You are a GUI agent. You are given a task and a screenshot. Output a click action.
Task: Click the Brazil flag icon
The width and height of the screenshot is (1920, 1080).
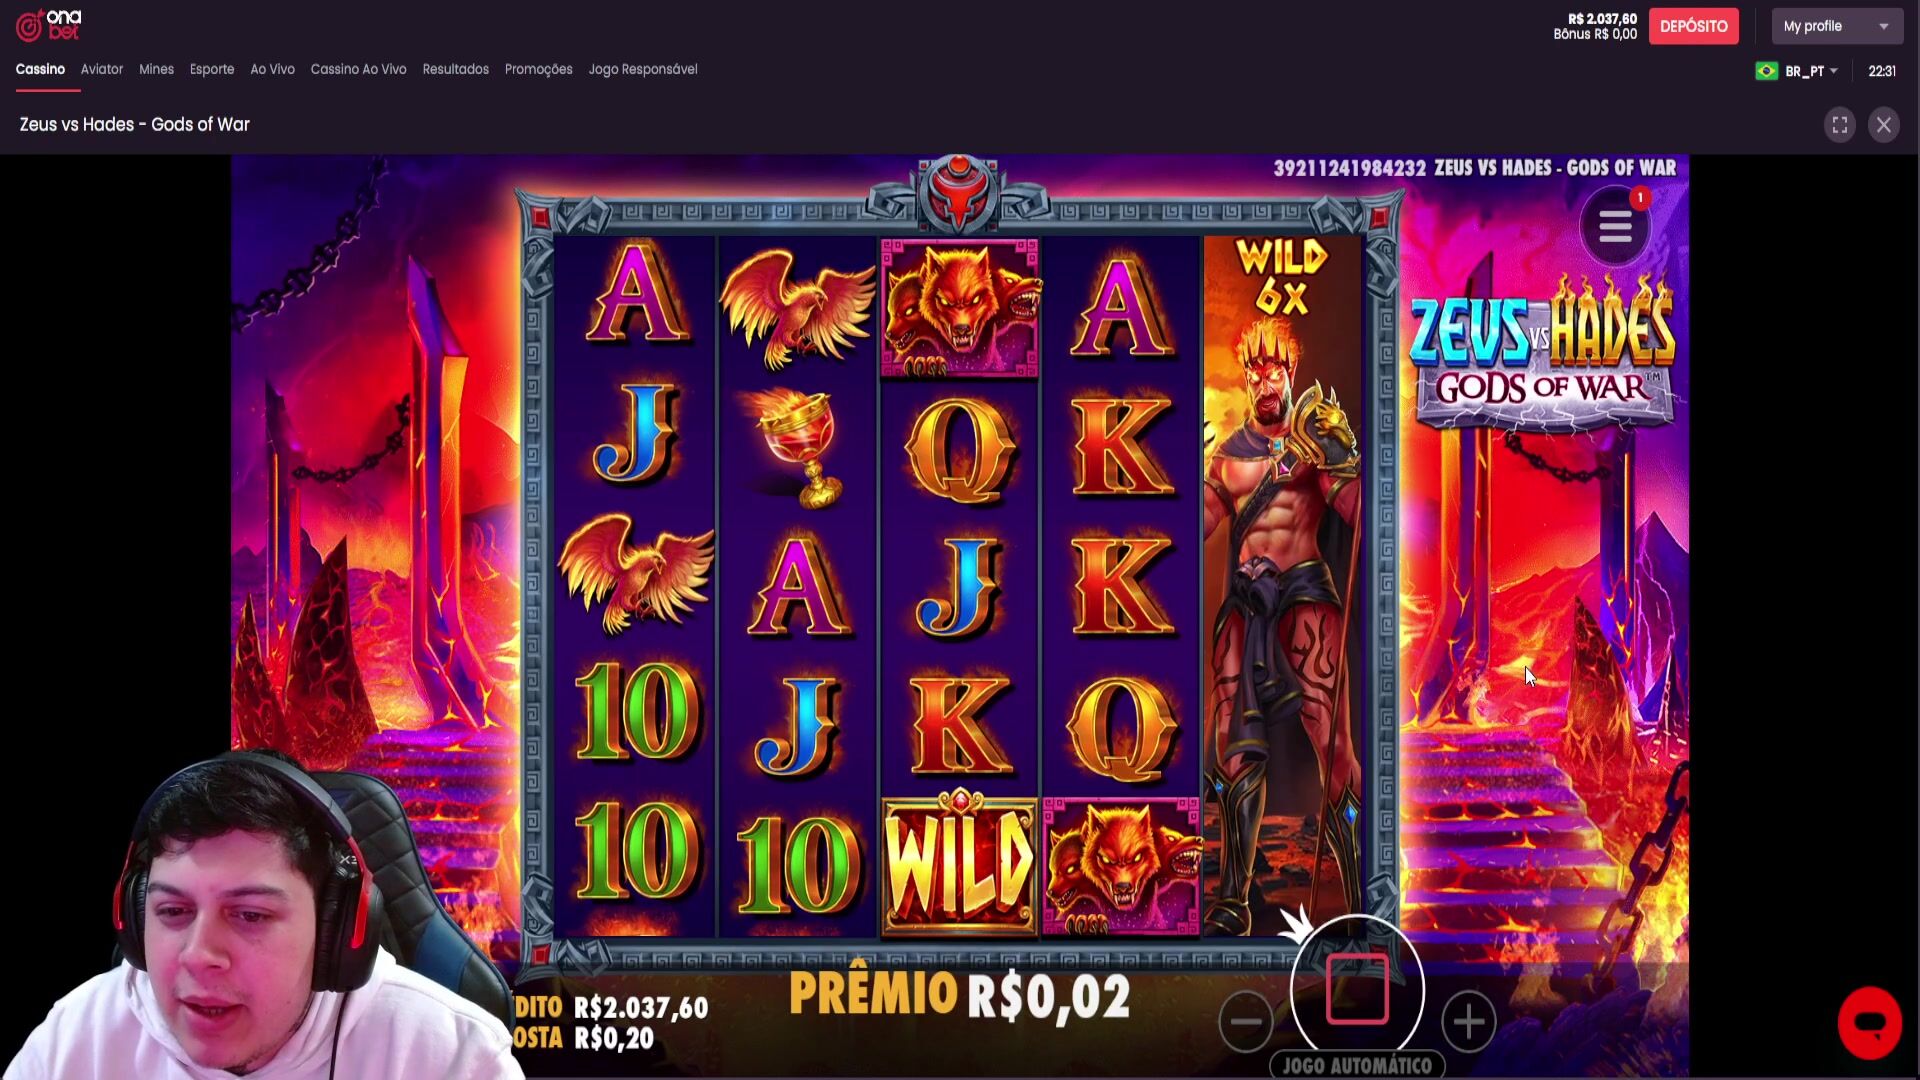coord(1766,71)
